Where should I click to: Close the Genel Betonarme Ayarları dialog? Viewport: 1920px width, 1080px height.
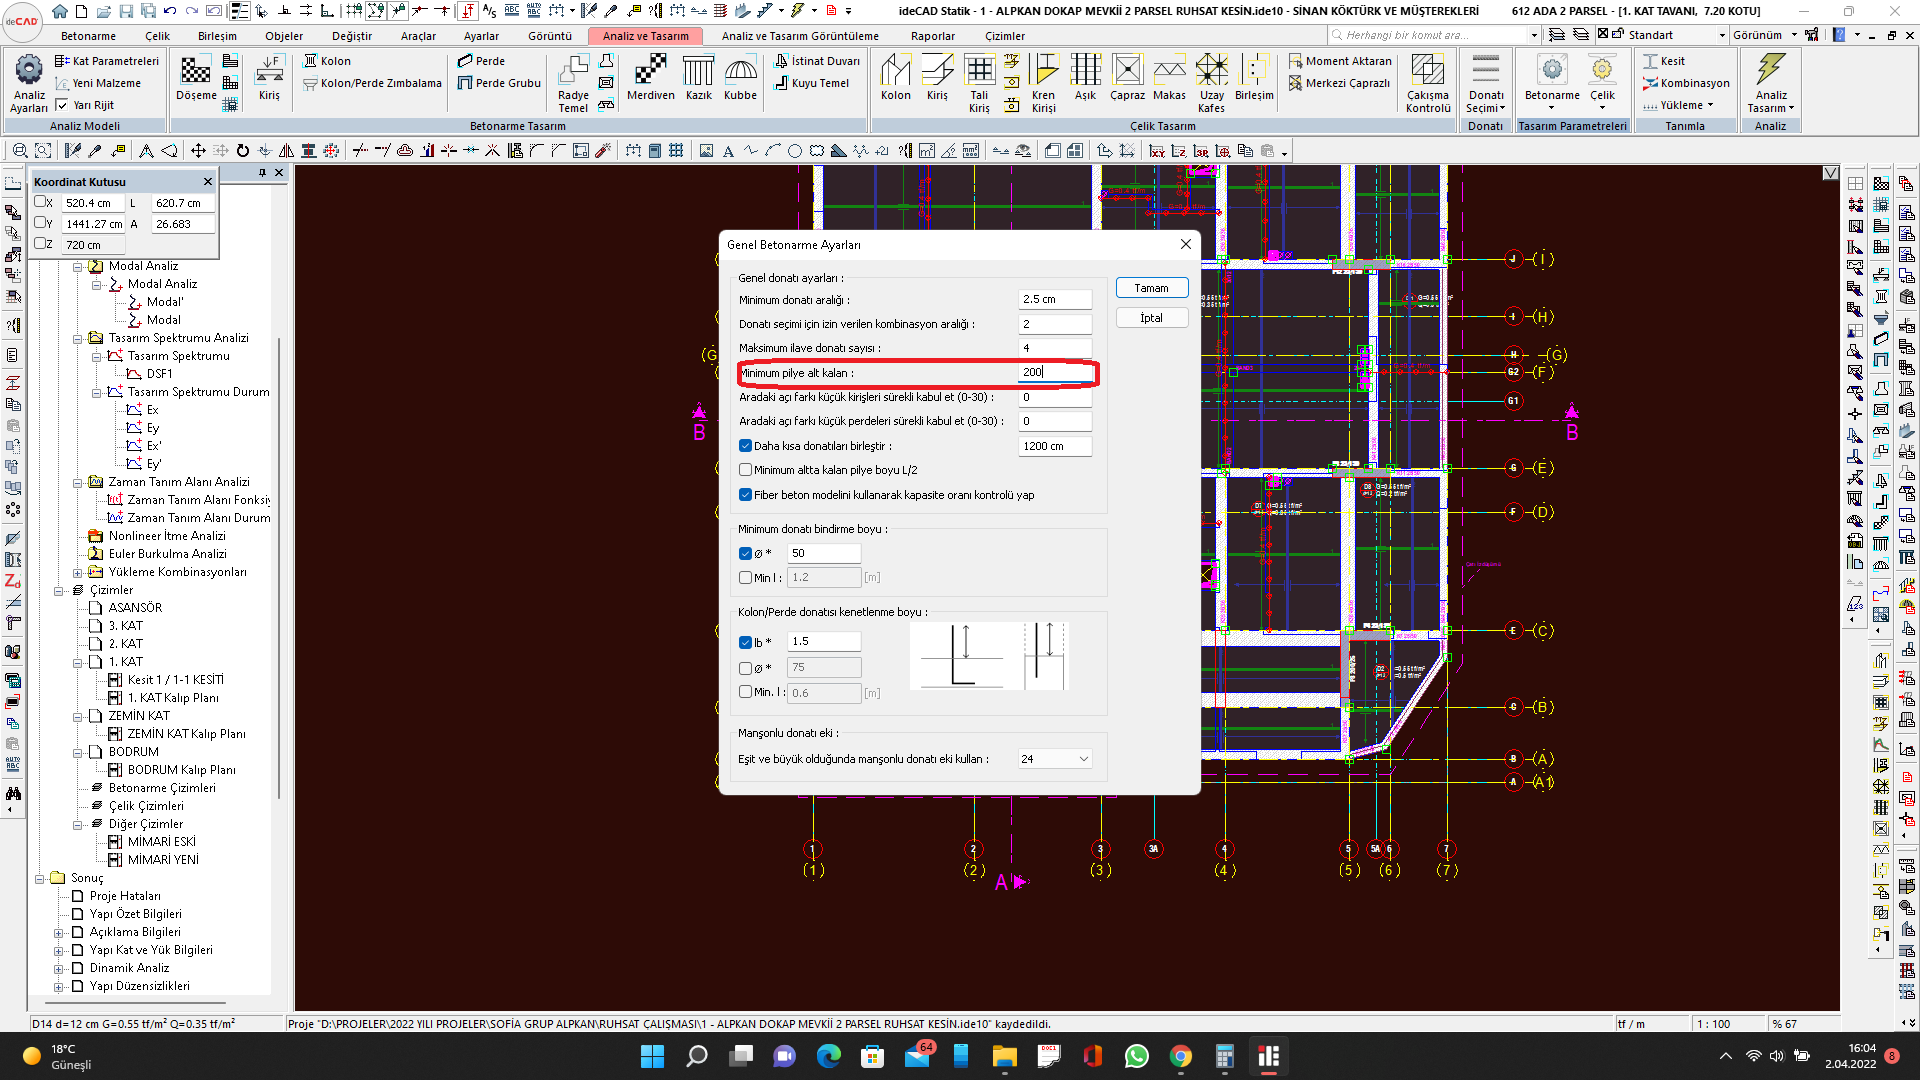pos(1185,244)
